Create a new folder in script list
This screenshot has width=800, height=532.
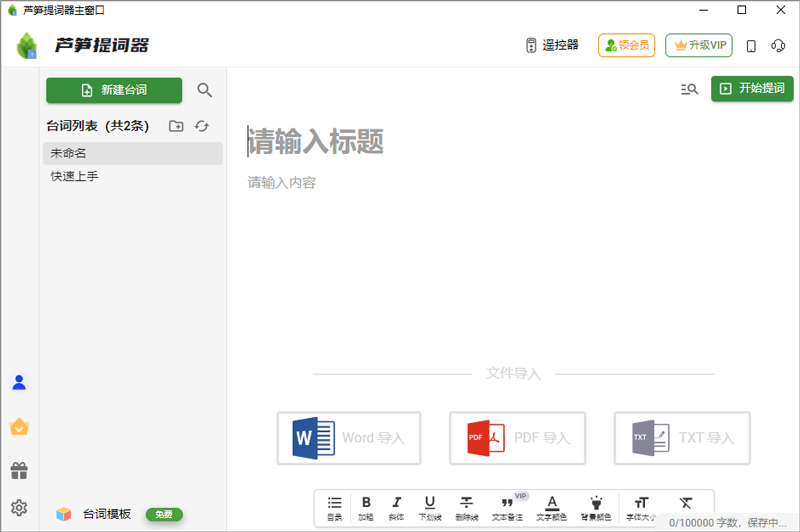pyautogui.click(x=176, y=126)
